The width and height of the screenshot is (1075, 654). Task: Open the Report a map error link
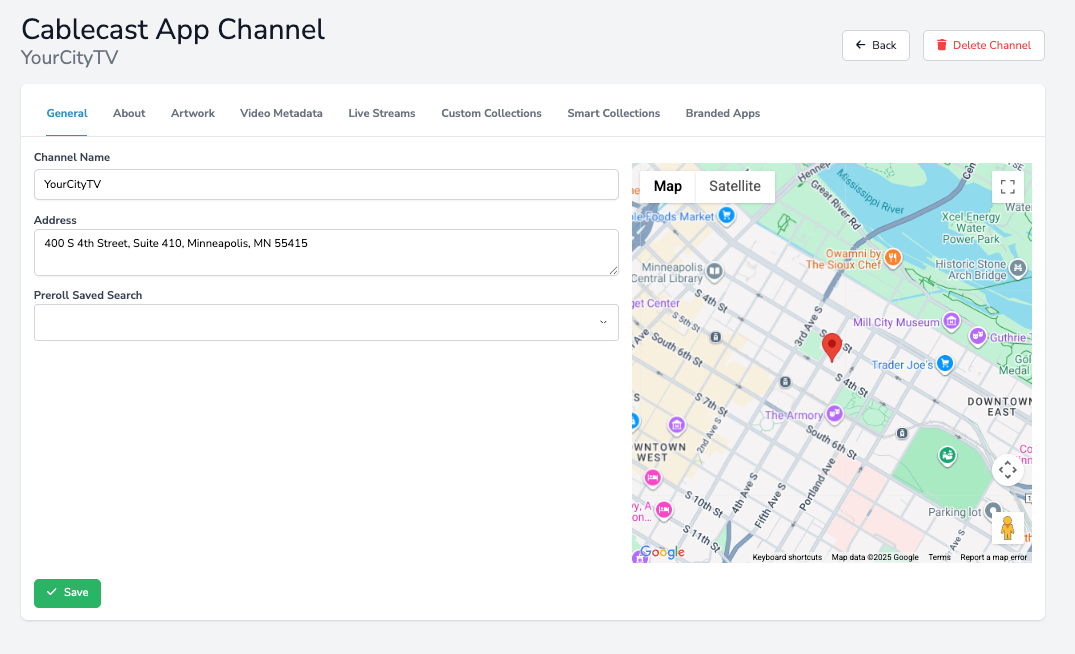(x=993, y=557)
